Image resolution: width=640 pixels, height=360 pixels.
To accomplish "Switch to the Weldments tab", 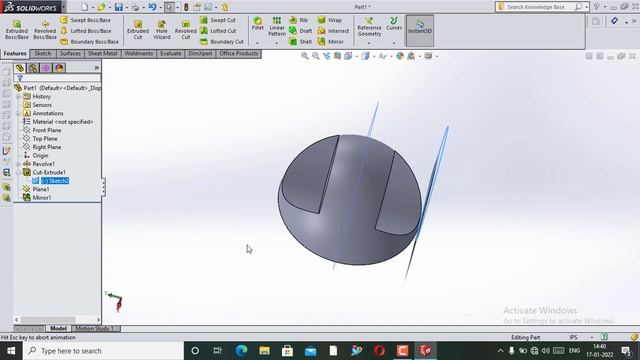I will [139, 53].
